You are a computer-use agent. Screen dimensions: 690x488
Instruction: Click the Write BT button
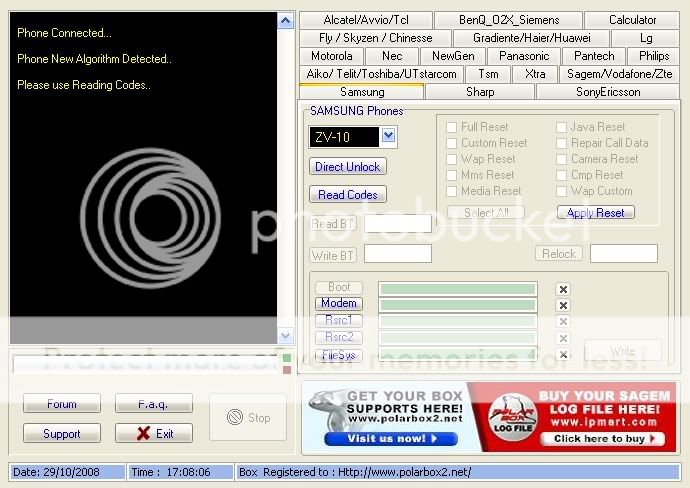pyautogui.click(x=333, y=255)
